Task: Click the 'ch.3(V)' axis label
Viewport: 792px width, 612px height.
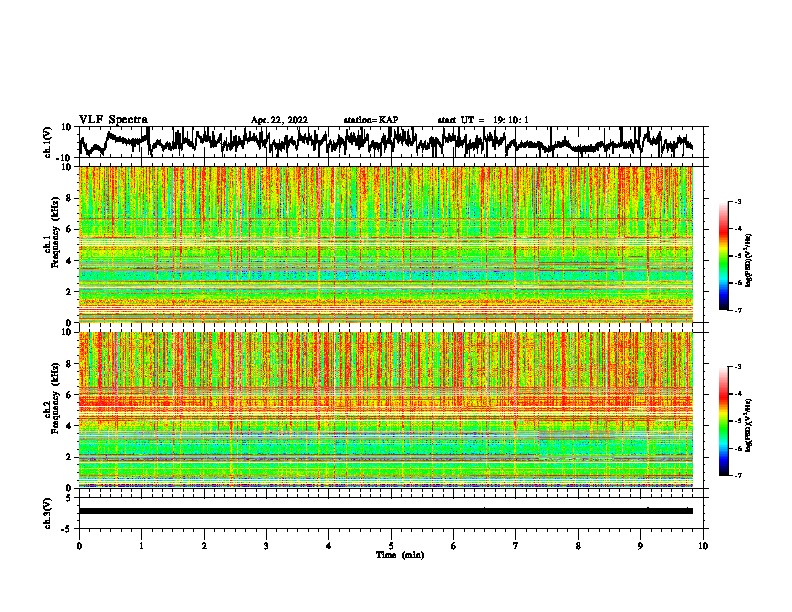Action: 48,513
